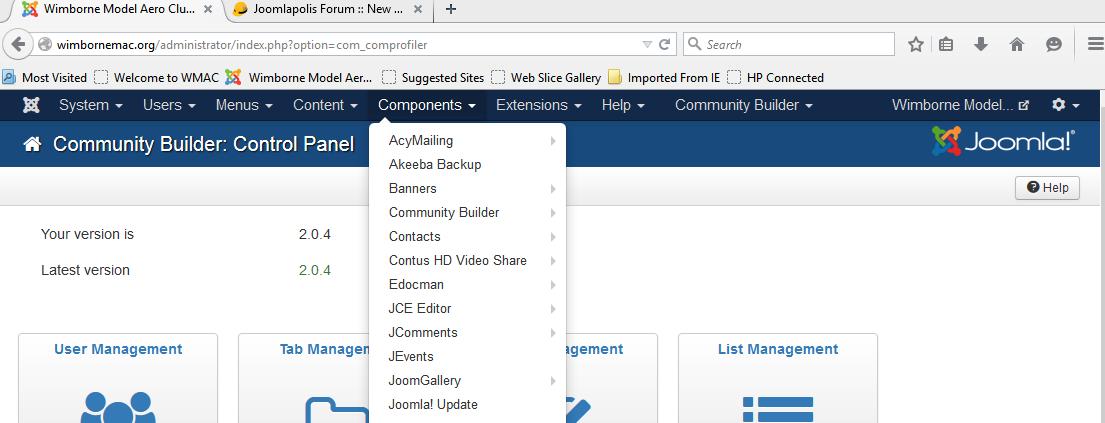This screenshot has height=423, width=1105.
Task: Open Web Slice Gallery bookmark
Action: click(x=546, y=78)
